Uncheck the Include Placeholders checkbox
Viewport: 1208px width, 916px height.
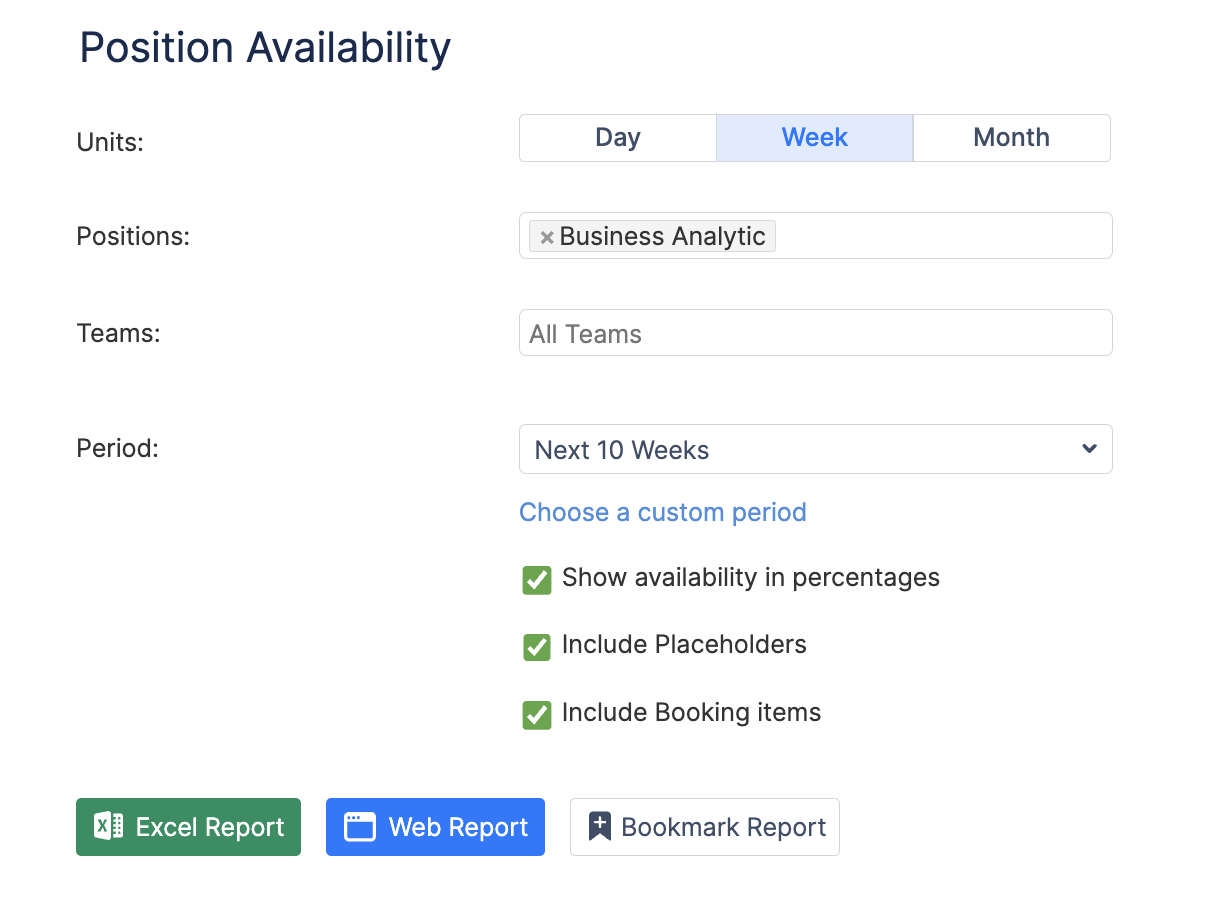pos(537,647)
